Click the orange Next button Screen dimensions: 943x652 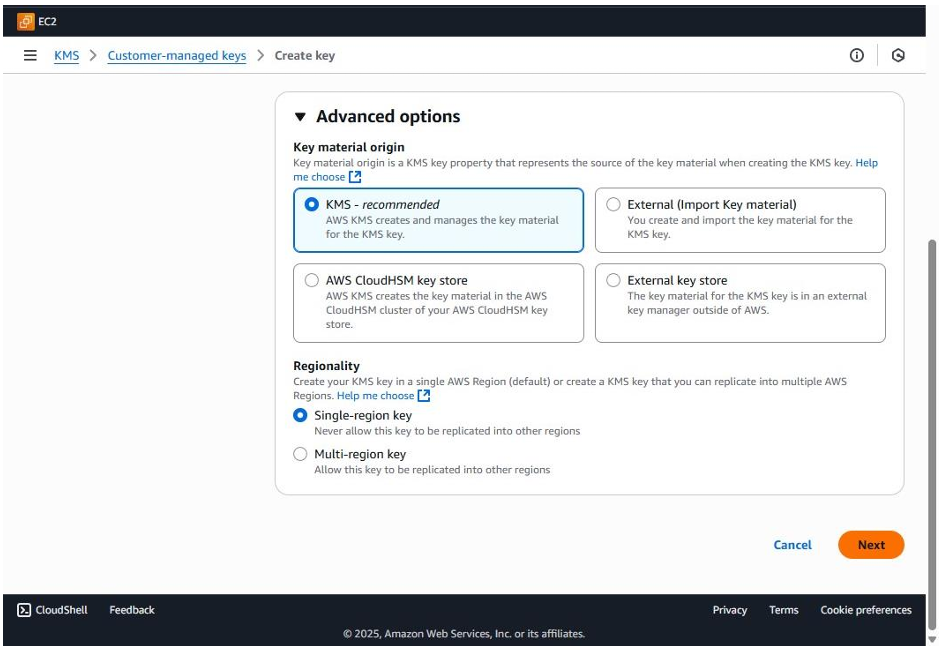click(871, 545)
